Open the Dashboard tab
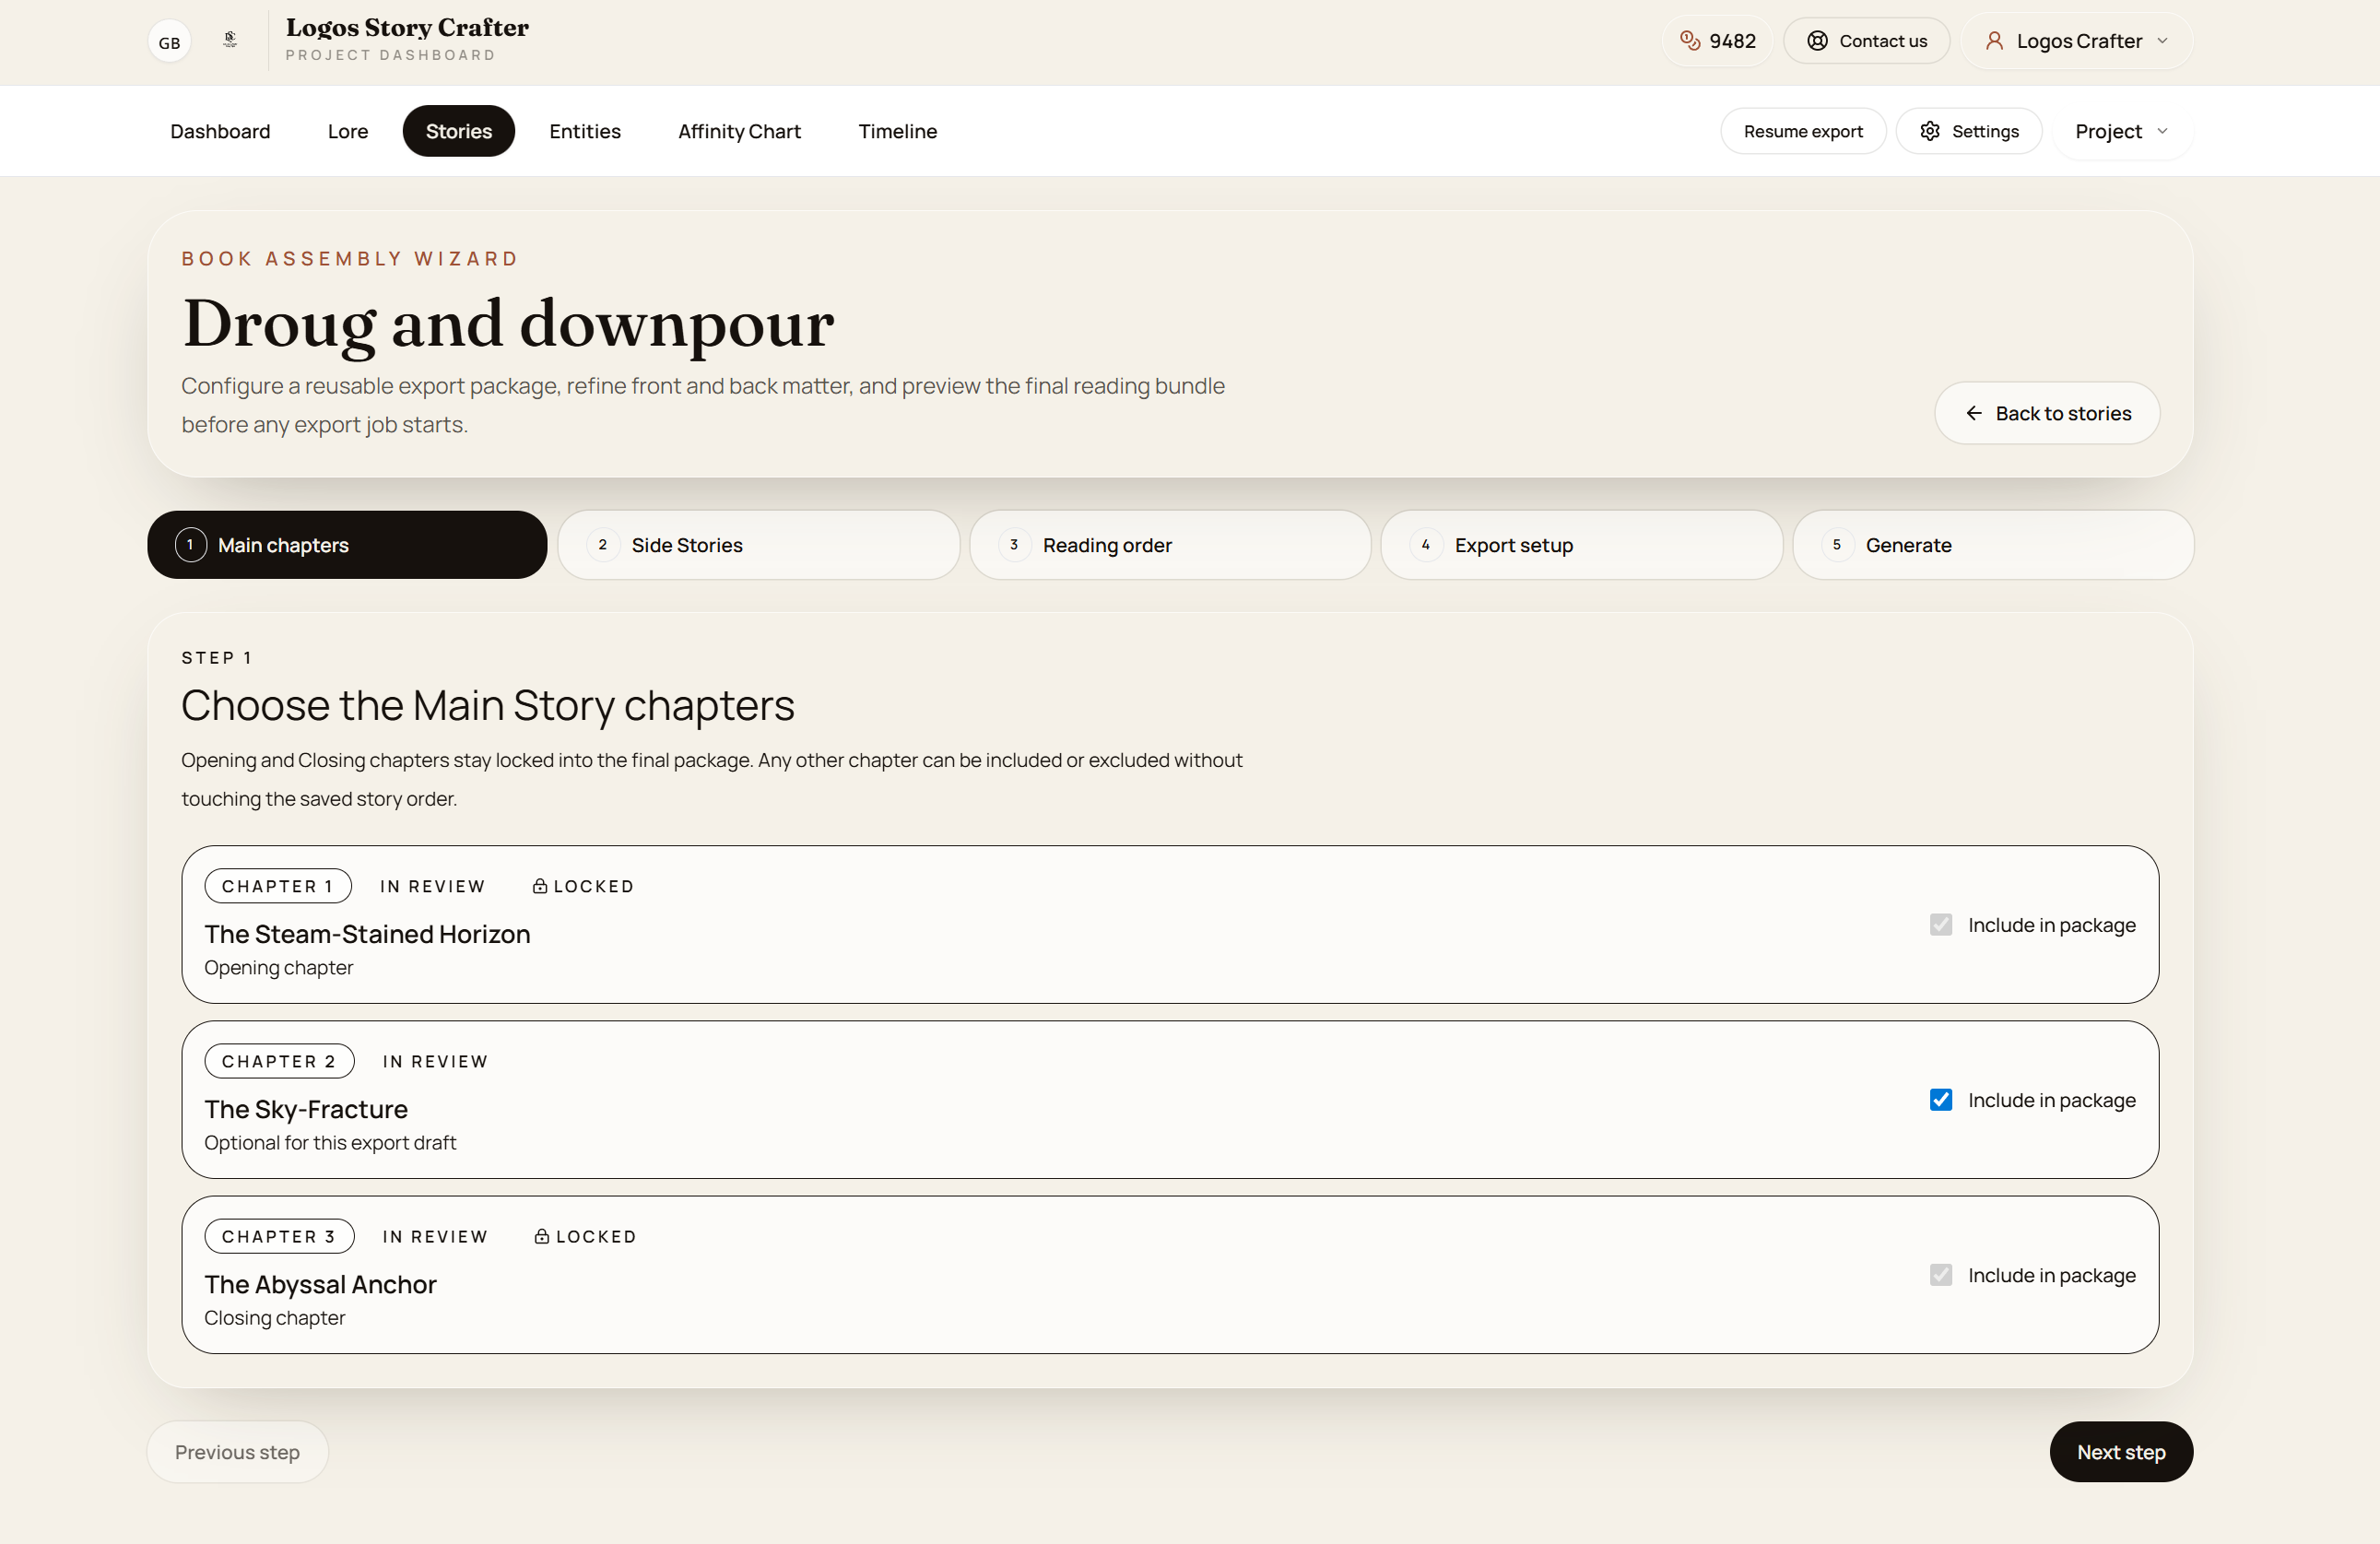 (220, 131)
